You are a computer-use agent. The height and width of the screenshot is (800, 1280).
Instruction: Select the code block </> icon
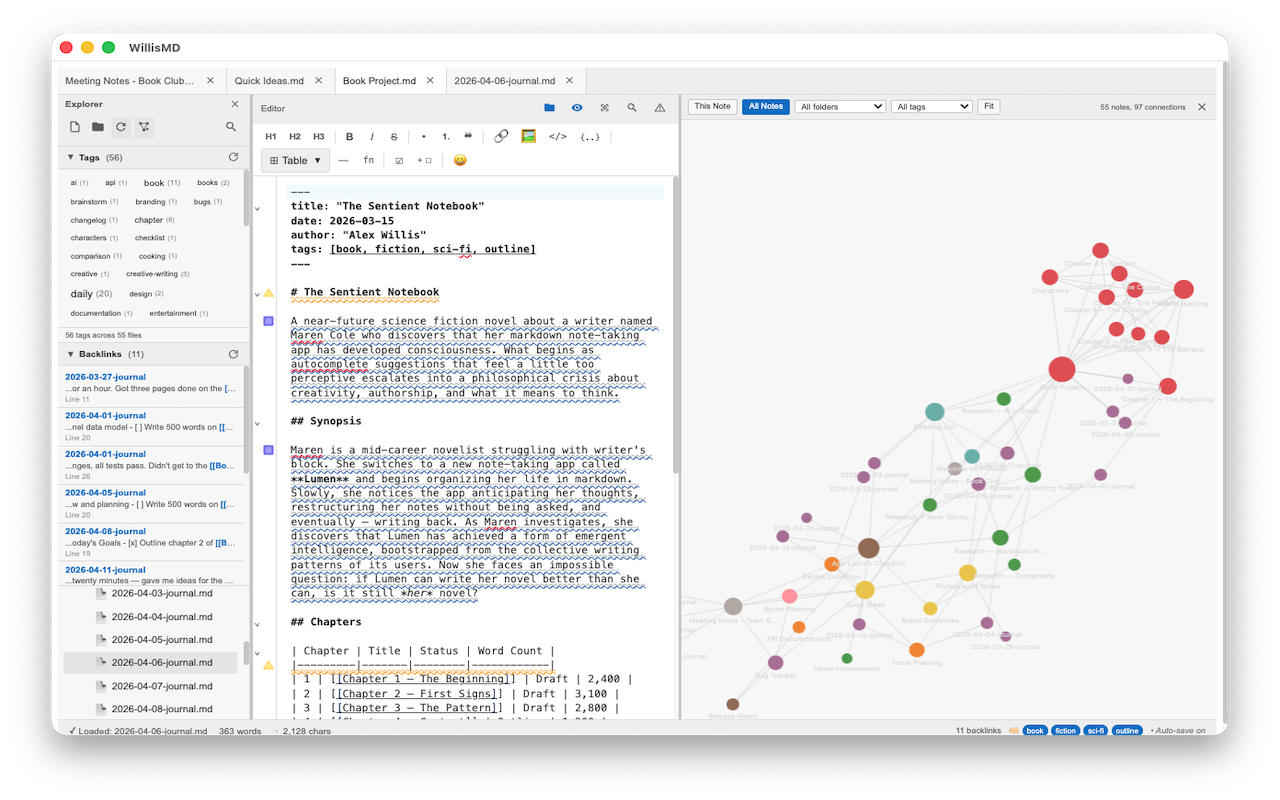(x=557, y=137)
